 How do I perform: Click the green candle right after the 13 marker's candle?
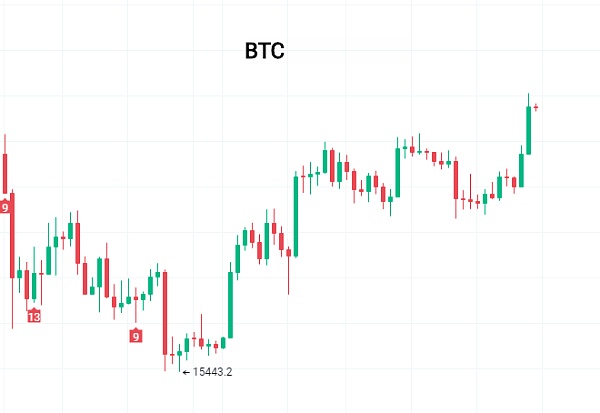click(x=34, y=286)
